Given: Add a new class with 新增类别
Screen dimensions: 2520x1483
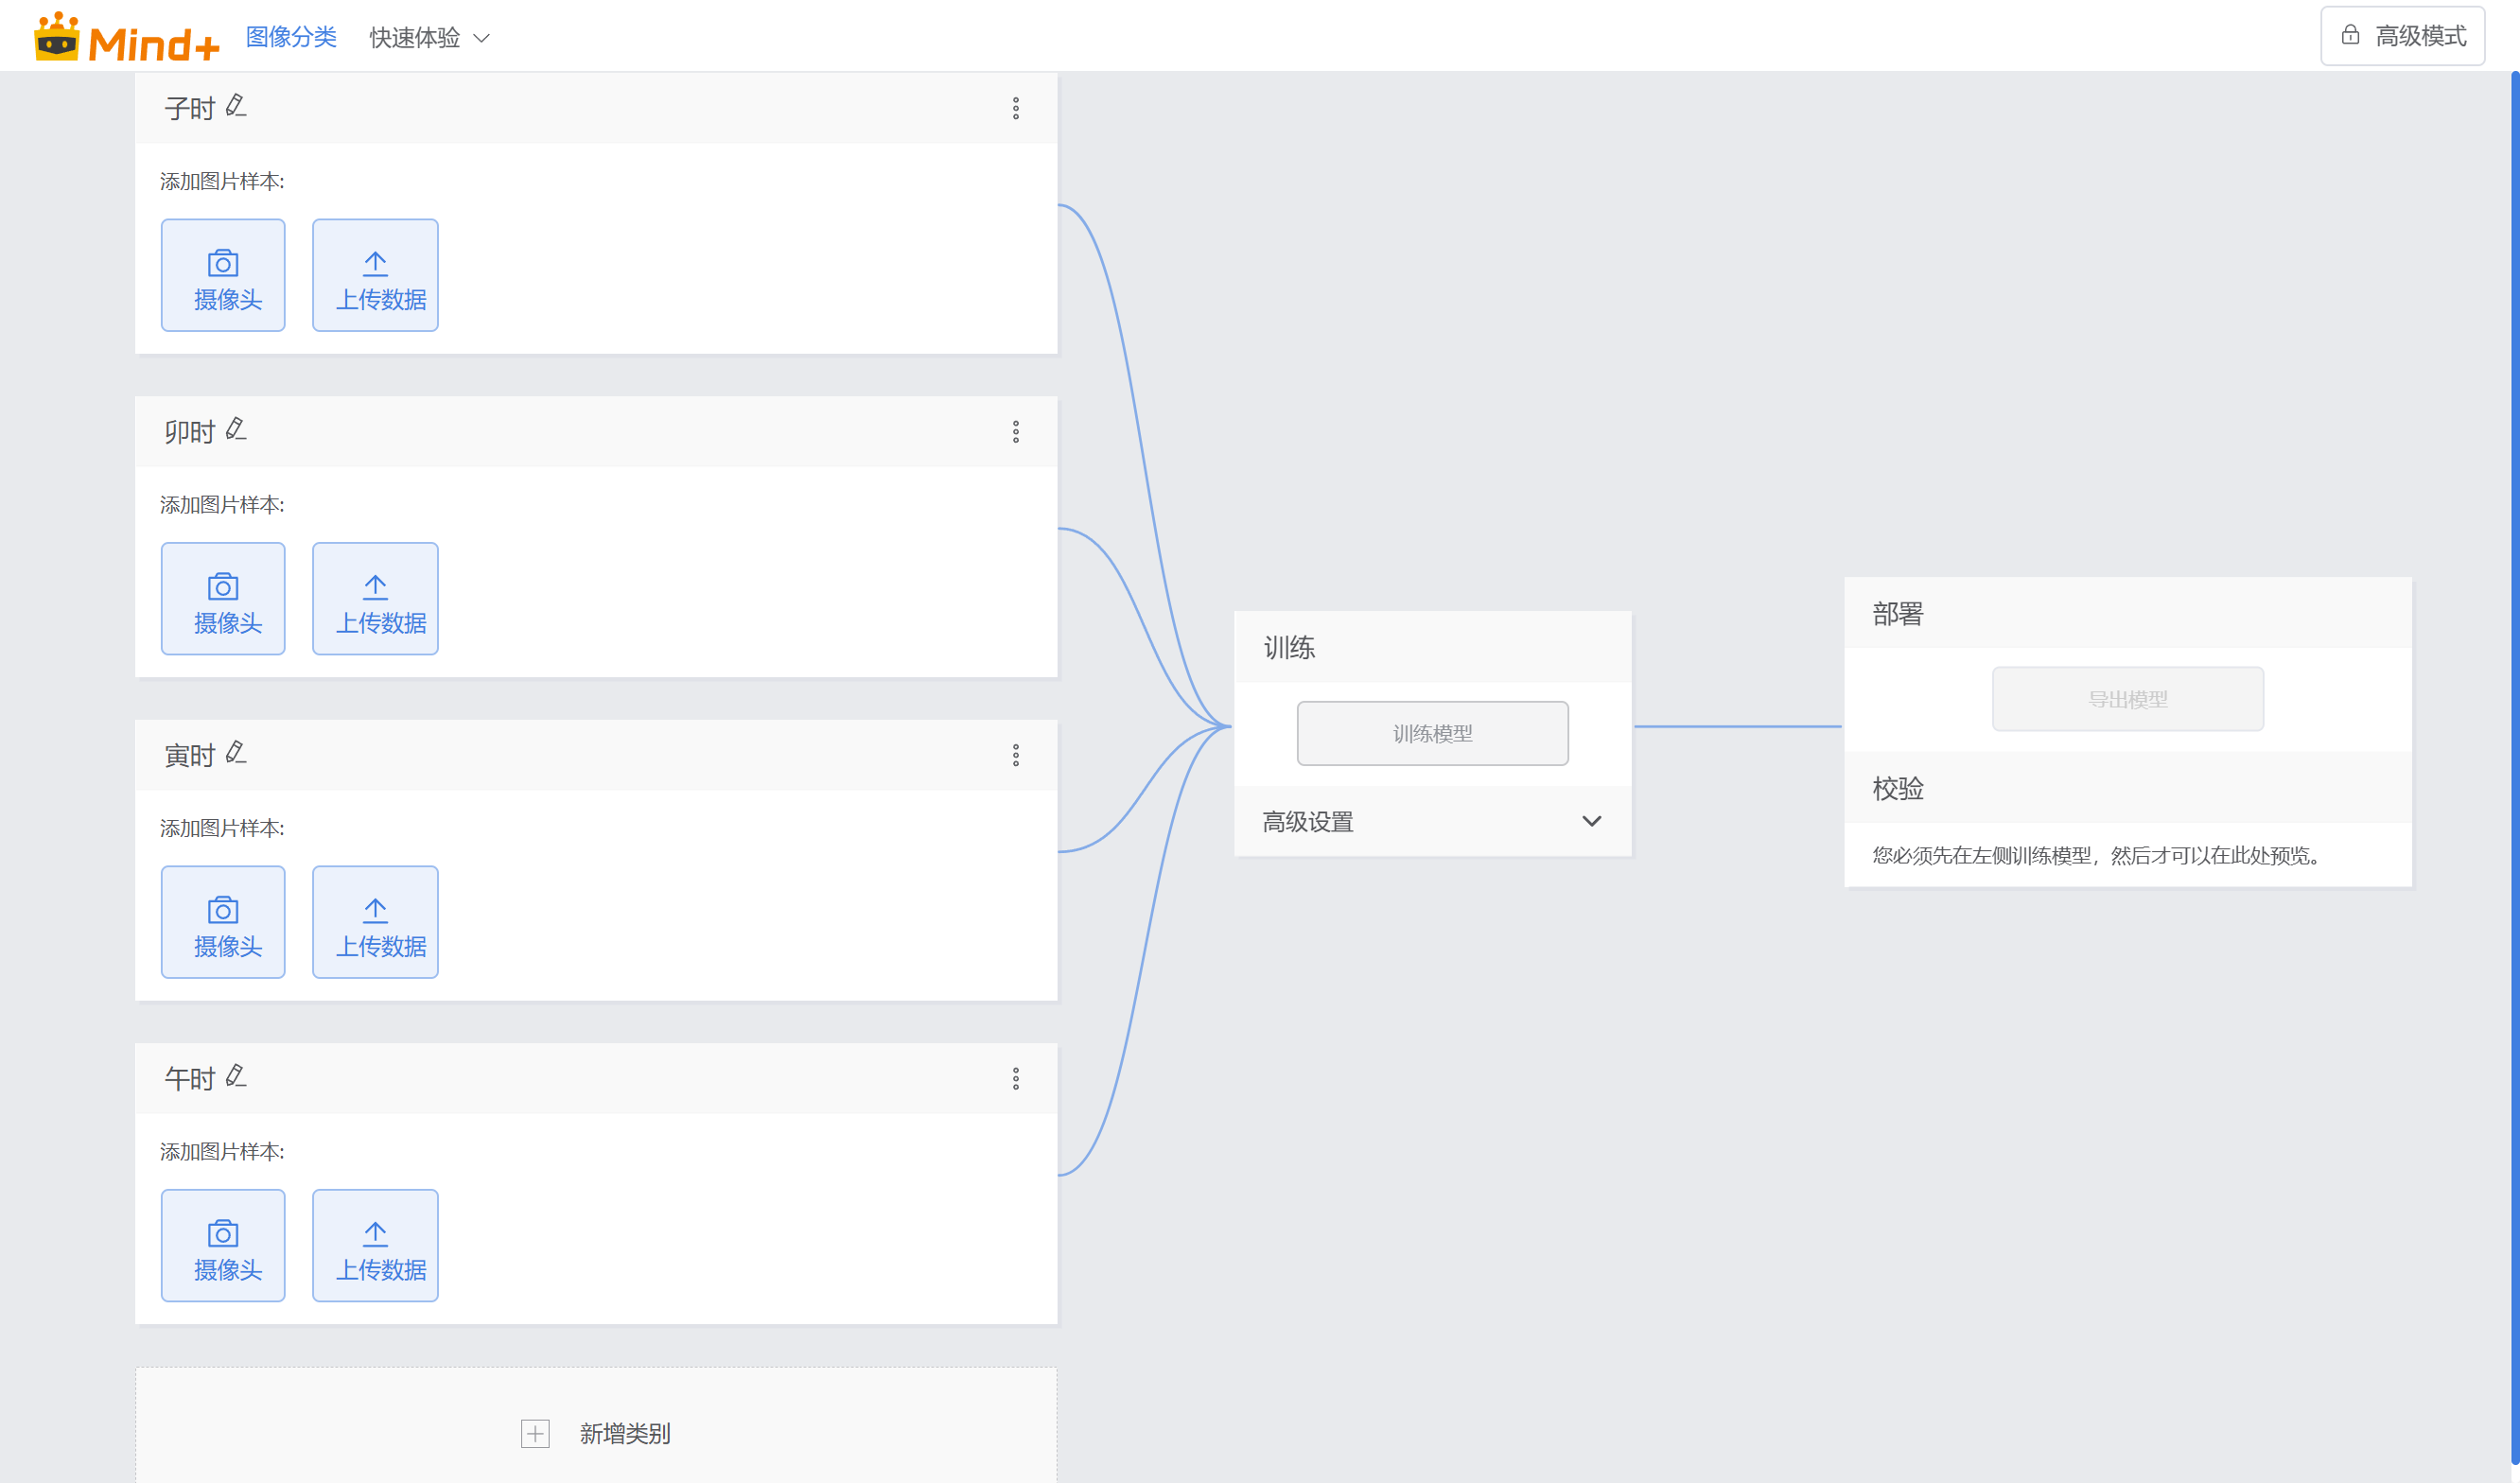Looking at the screenshot, I should (596, 1434).
